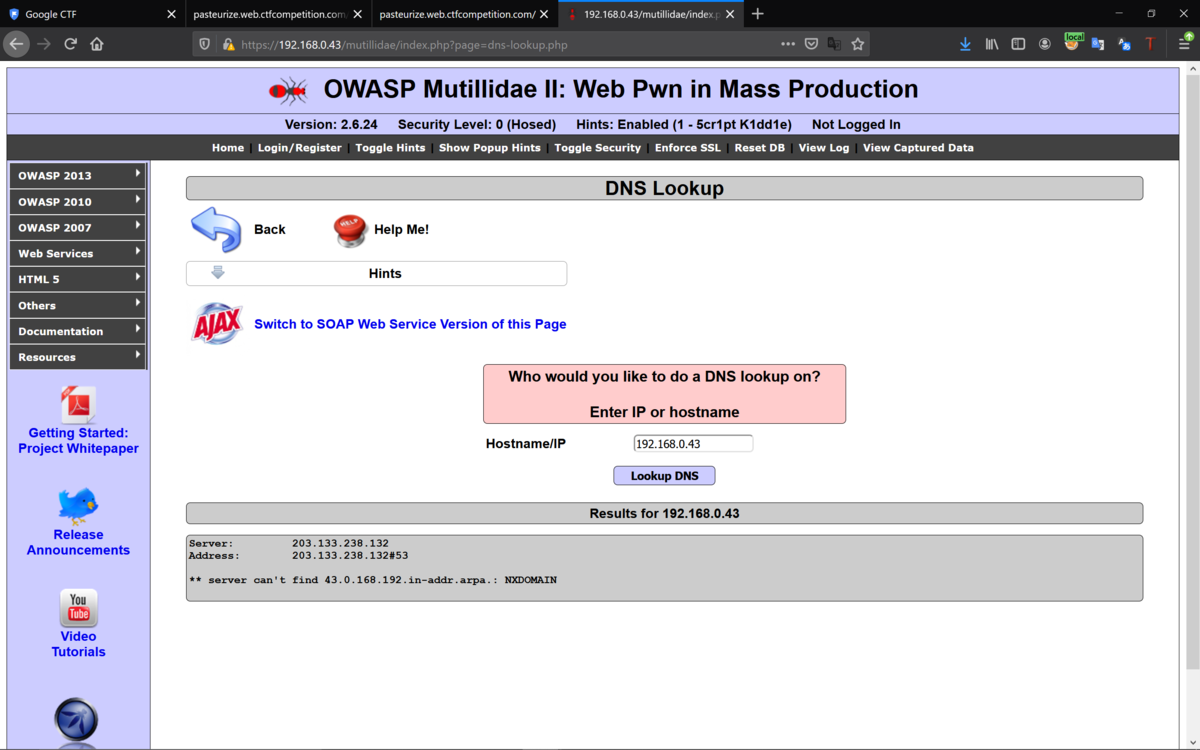This screenshot has height=750, width=1200.
Task: Click the insecure connection padlock icon
Action: (228, 44)
